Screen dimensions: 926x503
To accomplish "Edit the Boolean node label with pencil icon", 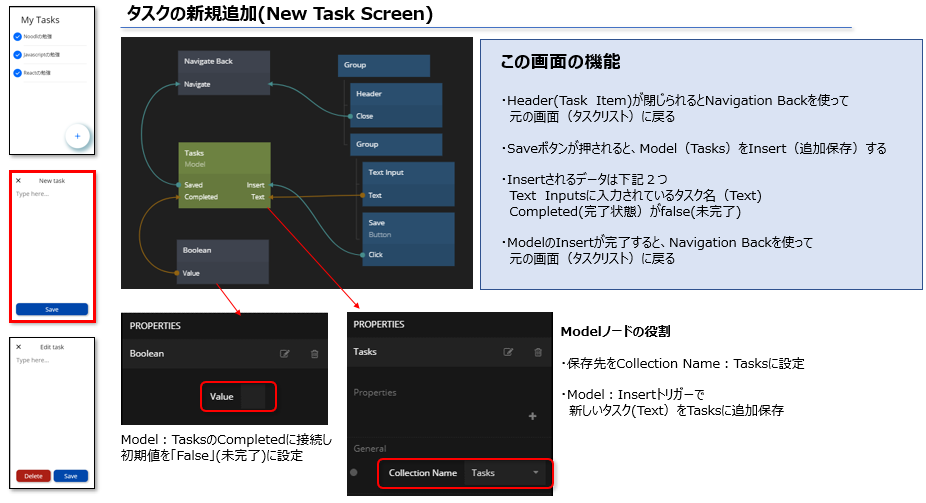I will coord(285,354).
